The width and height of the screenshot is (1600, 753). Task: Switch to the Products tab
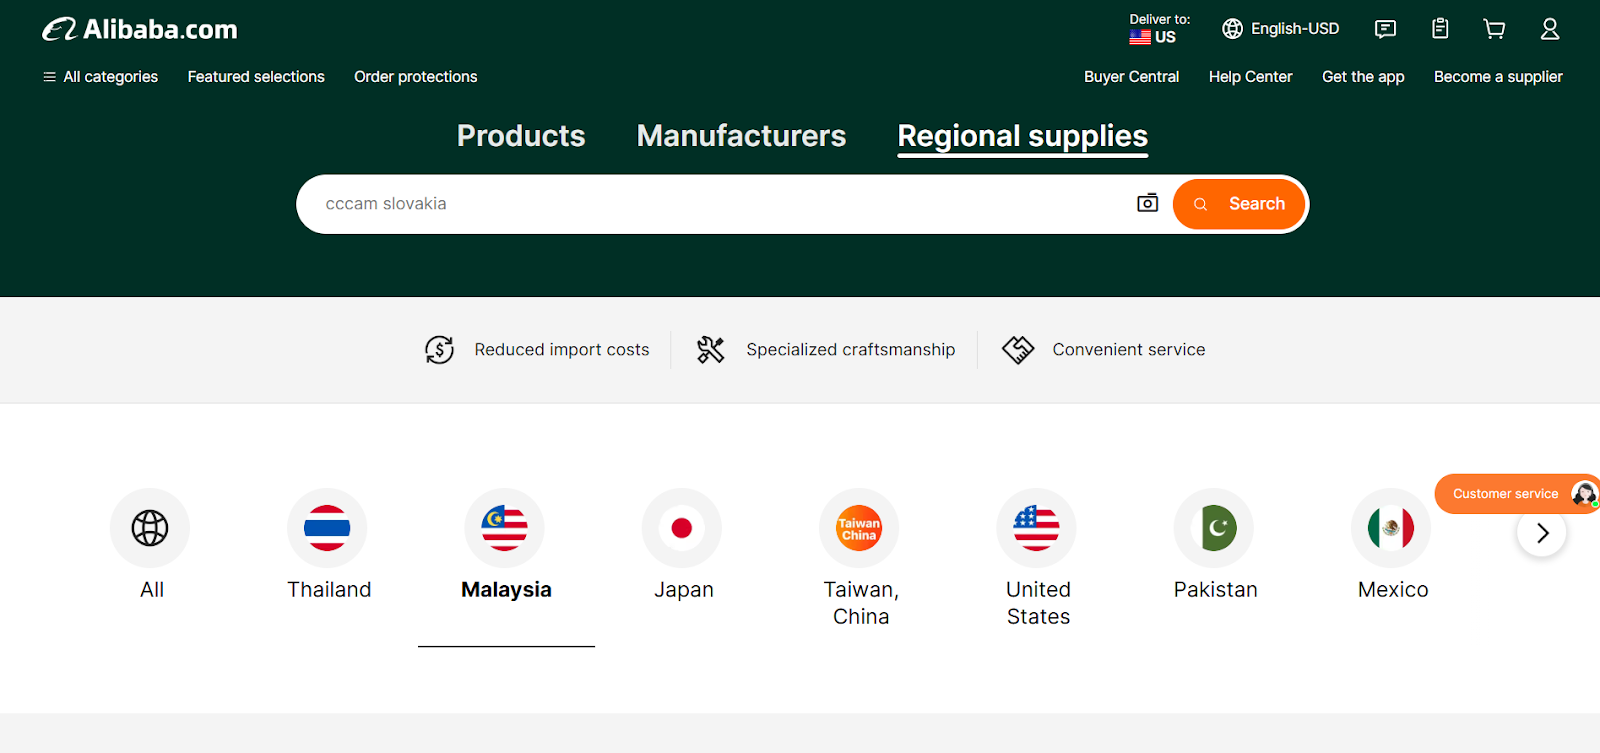pos(521,136)
